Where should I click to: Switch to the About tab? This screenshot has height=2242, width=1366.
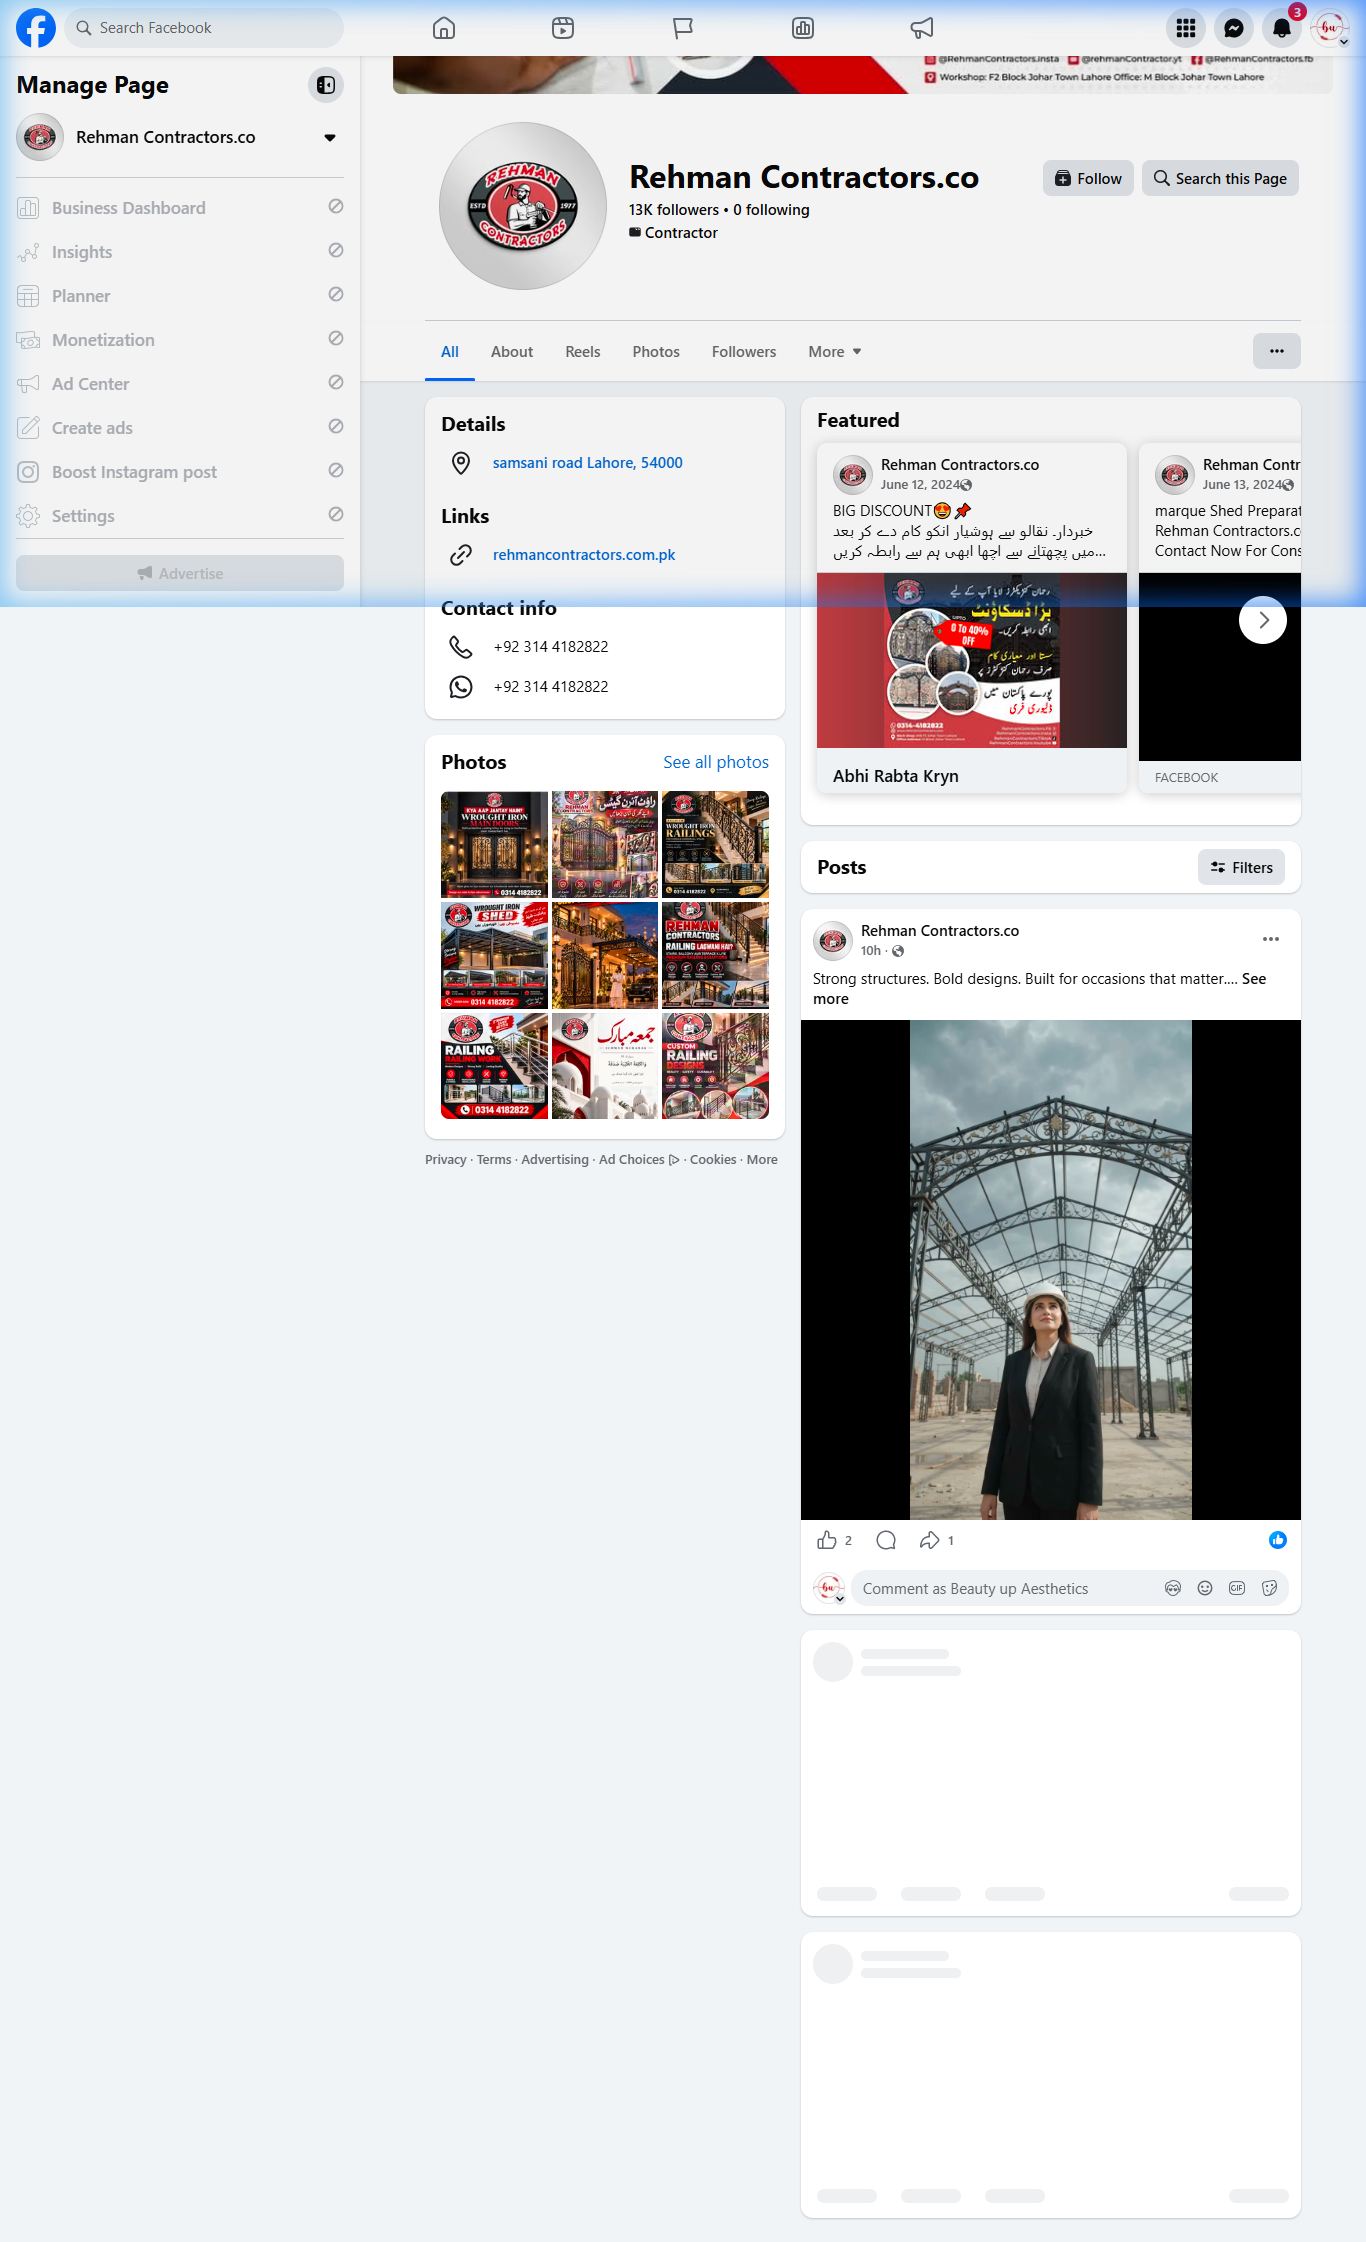(512, 352)
